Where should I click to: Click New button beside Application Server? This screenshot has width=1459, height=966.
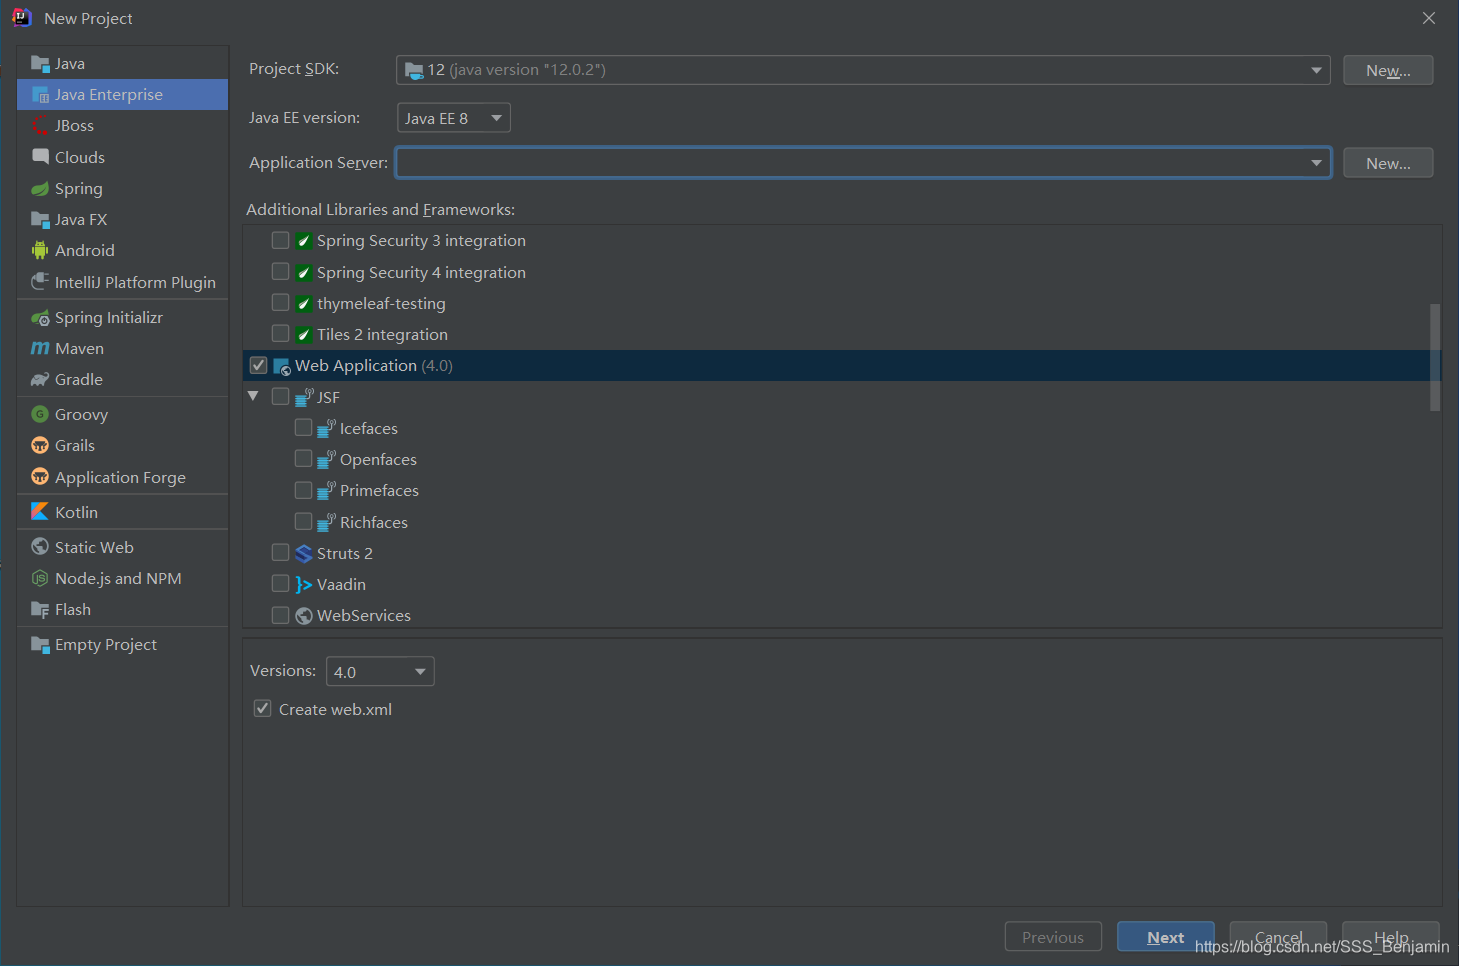tap(1388, 163)
